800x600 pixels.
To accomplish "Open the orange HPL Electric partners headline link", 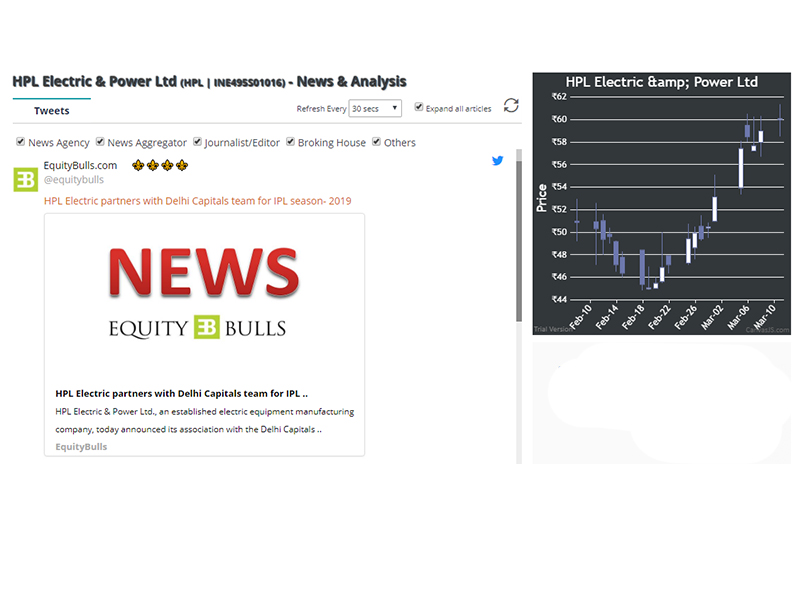I will 197,201.
